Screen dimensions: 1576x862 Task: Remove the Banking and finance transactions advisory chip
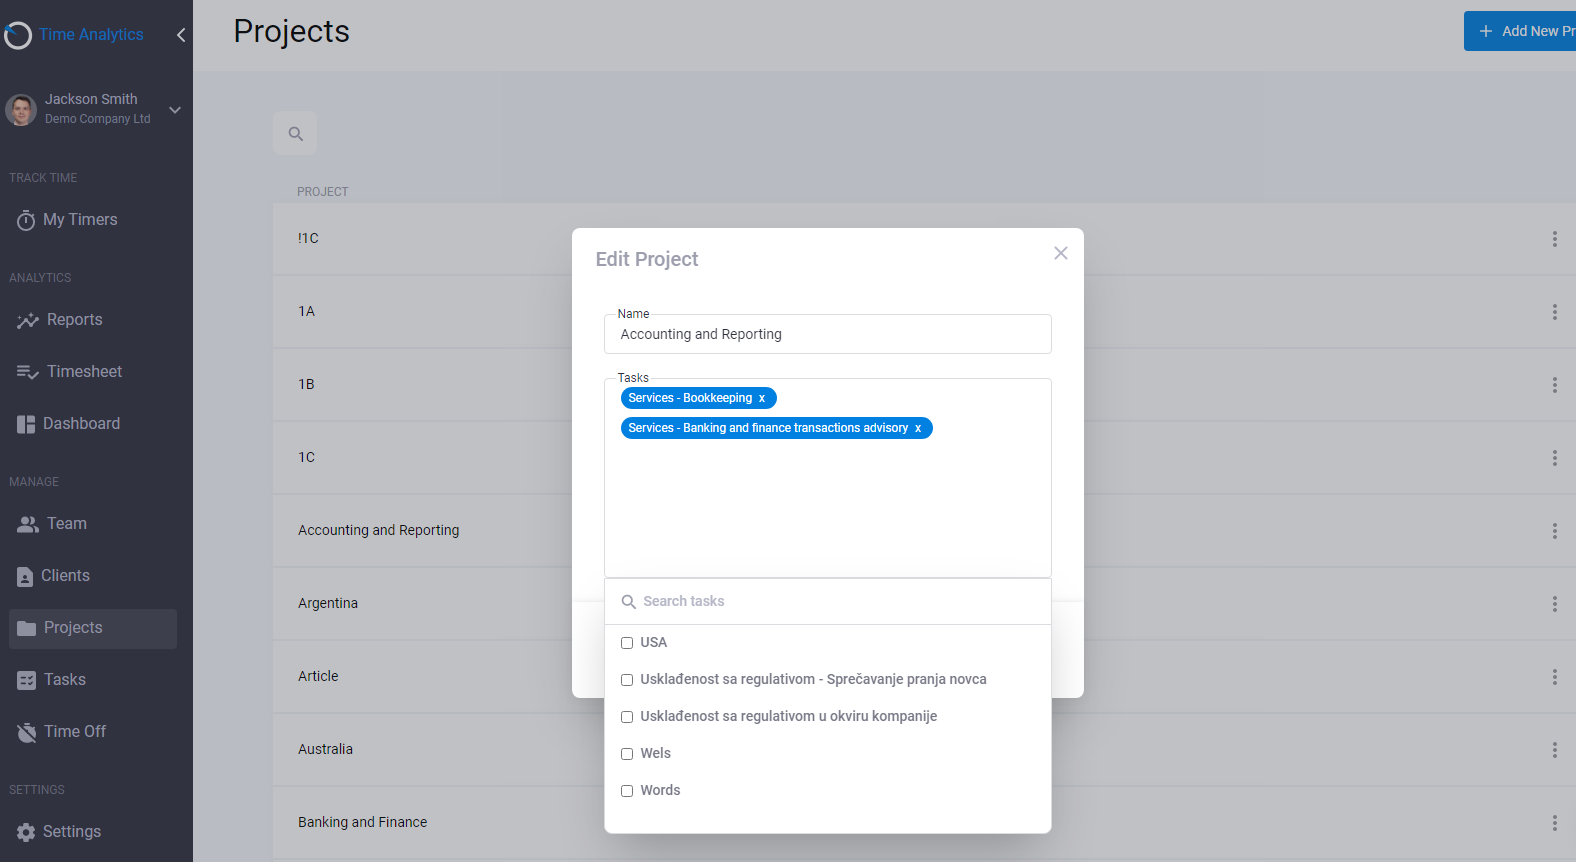point(918,428)
